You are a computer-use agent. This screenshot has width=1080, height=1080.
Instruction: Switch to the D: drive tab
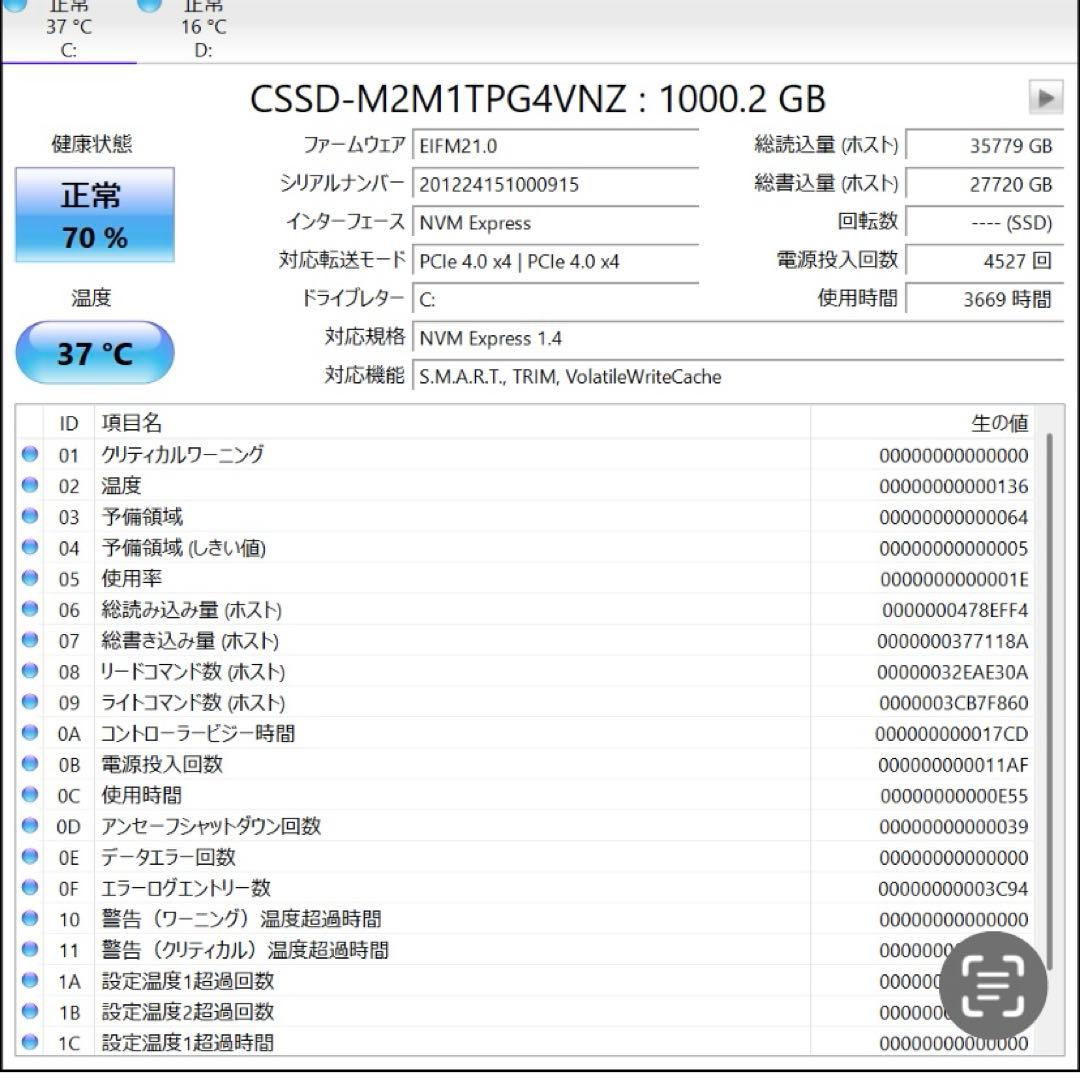tap(203, 50)
